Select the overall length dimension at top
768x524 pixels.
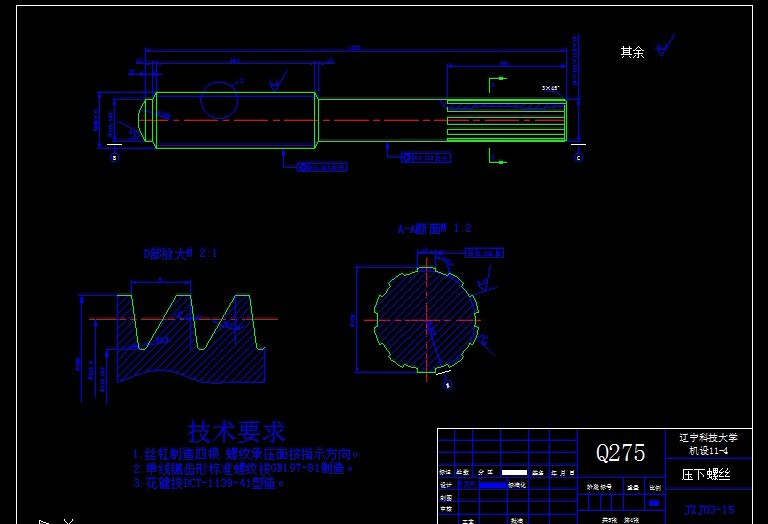click(x=356, y=49)
